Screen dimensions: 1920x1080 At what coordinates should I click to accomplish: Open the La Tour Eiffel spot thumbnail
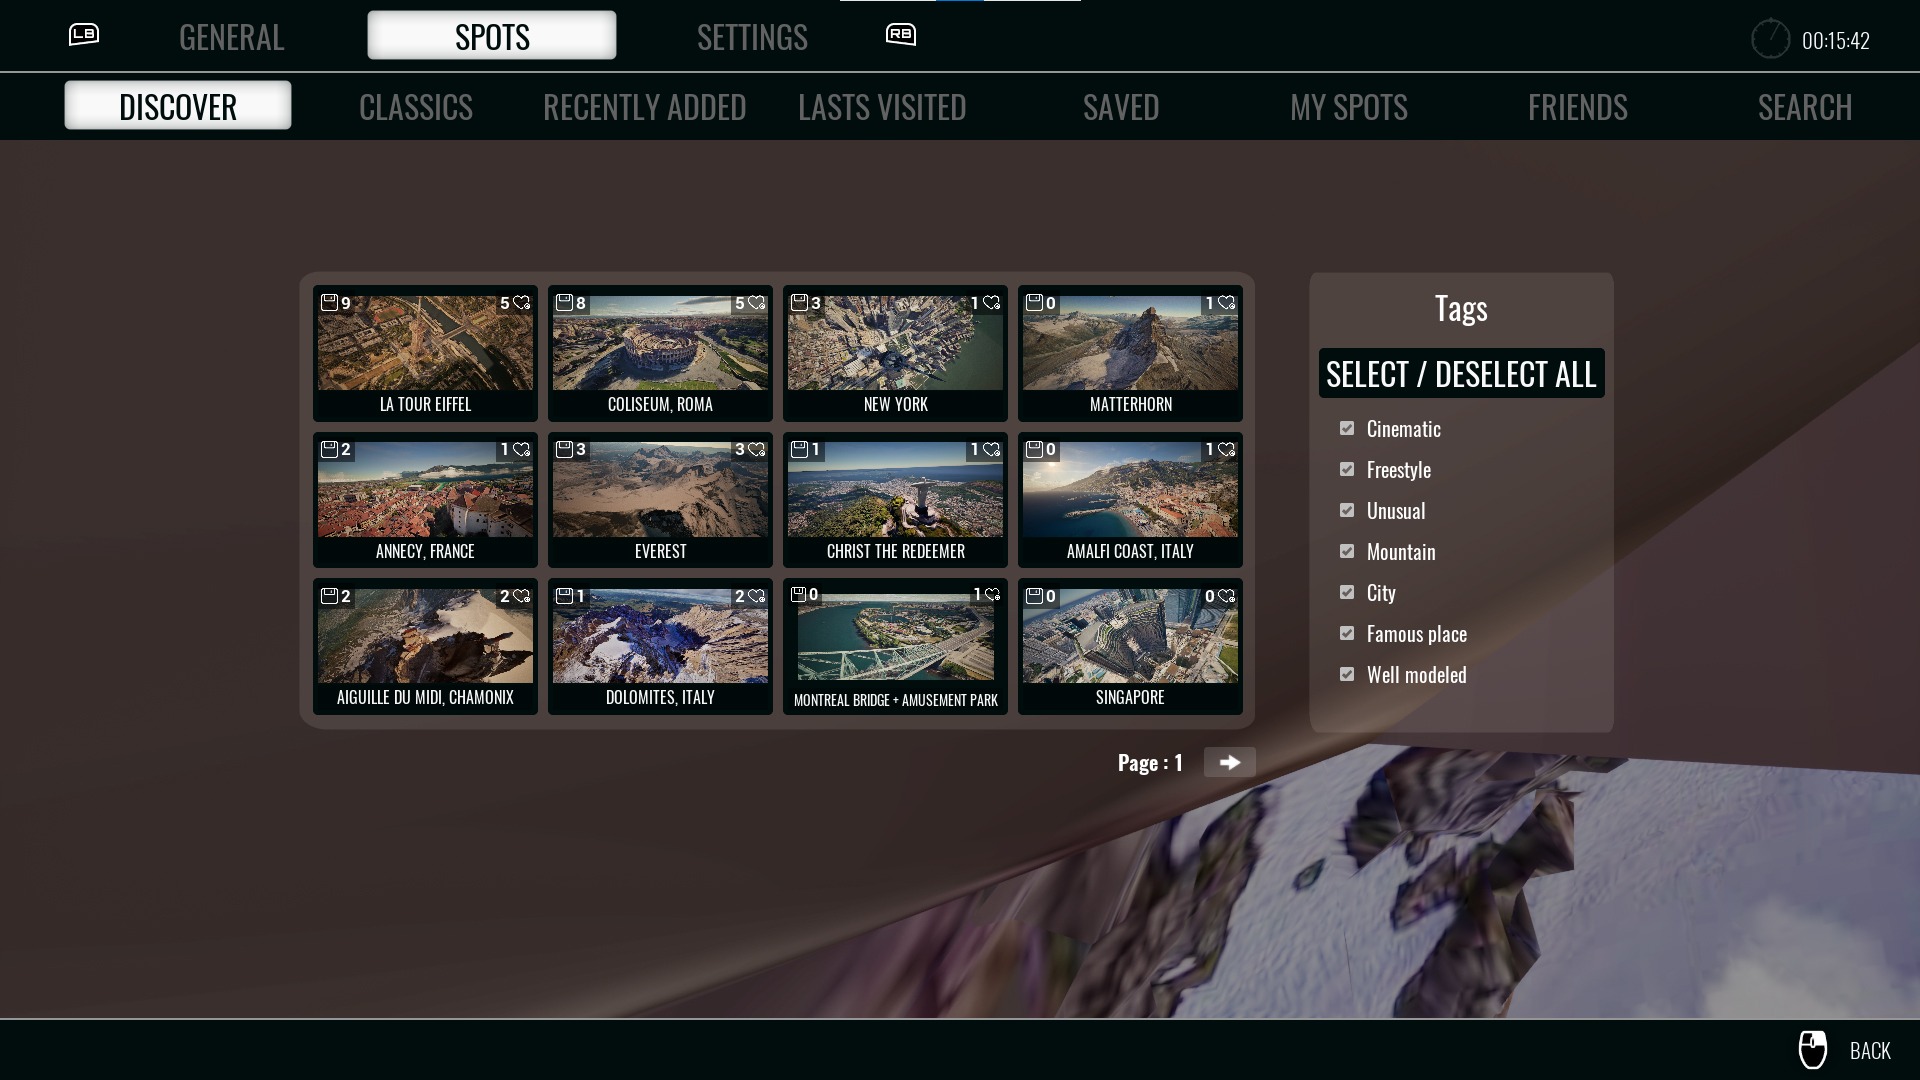tap(425, 342)
